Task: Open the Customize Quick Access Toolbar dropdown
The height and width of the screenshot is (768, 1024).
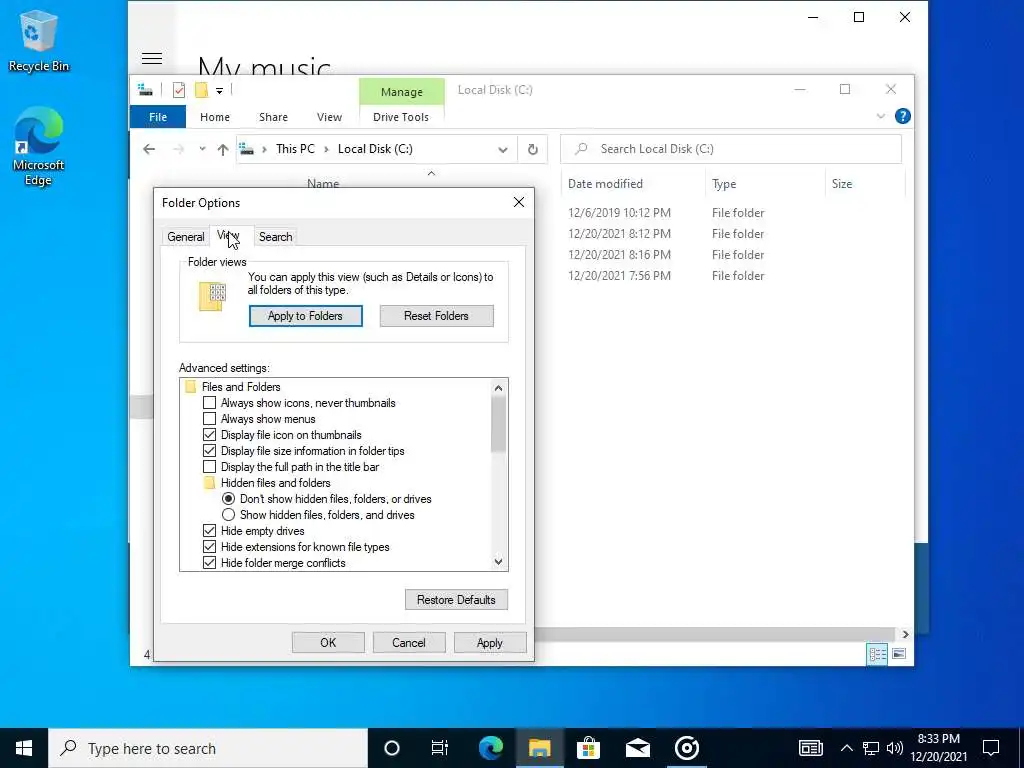Action: (219, 91)
